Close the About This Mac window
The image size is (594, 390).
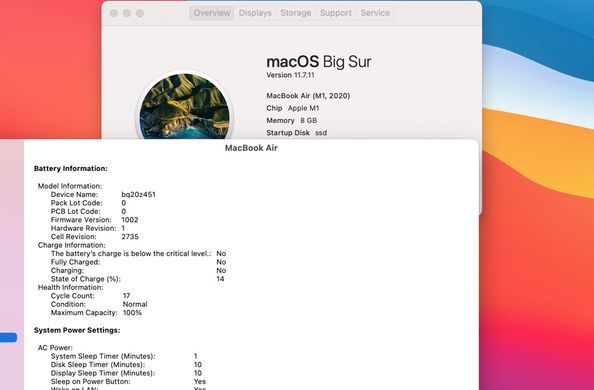coord(114,13)
